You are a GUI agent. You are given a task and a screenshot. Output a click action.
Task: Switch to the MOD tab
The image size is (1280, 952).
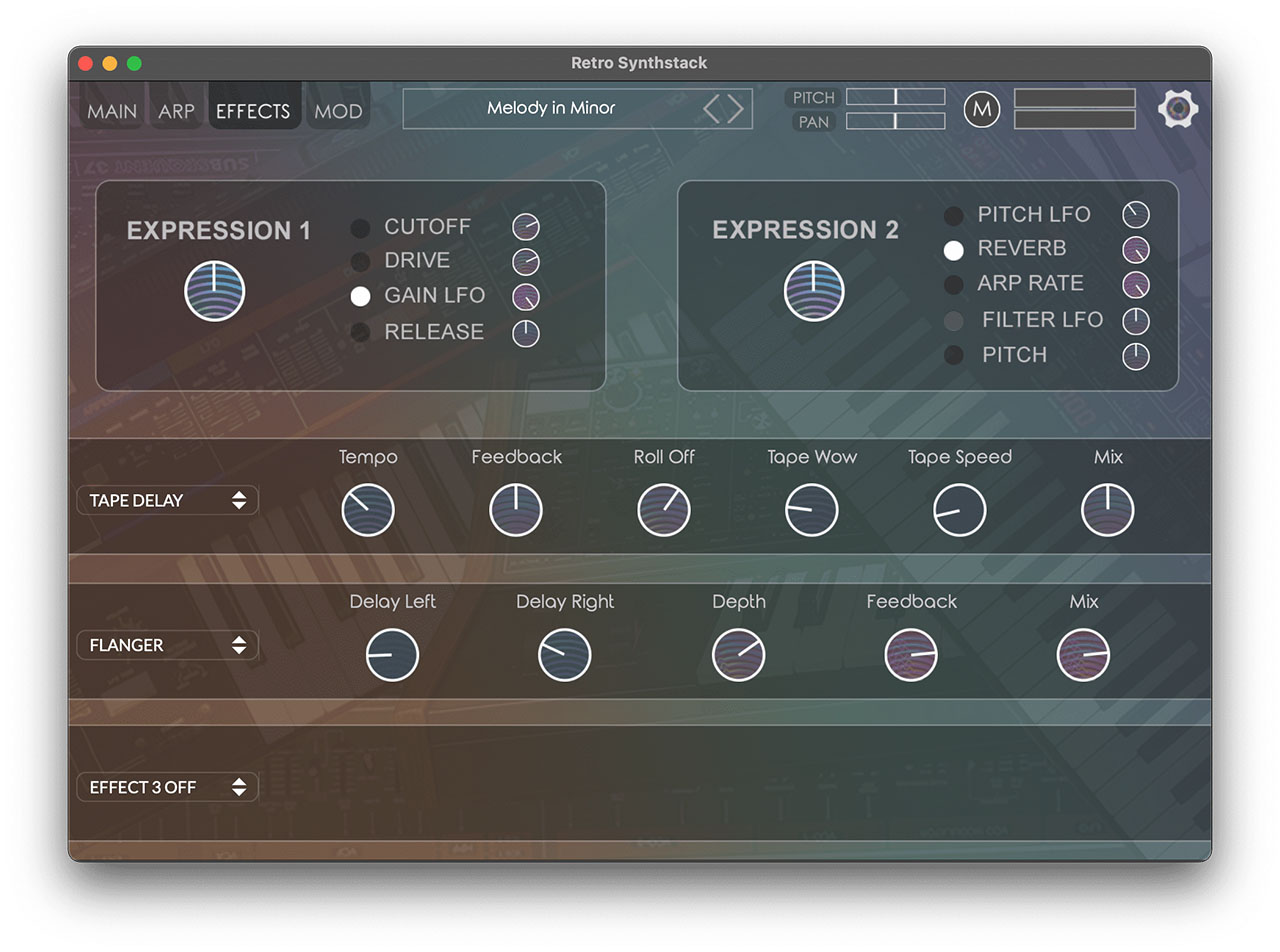pyautogui.click(x=338, y=111)
